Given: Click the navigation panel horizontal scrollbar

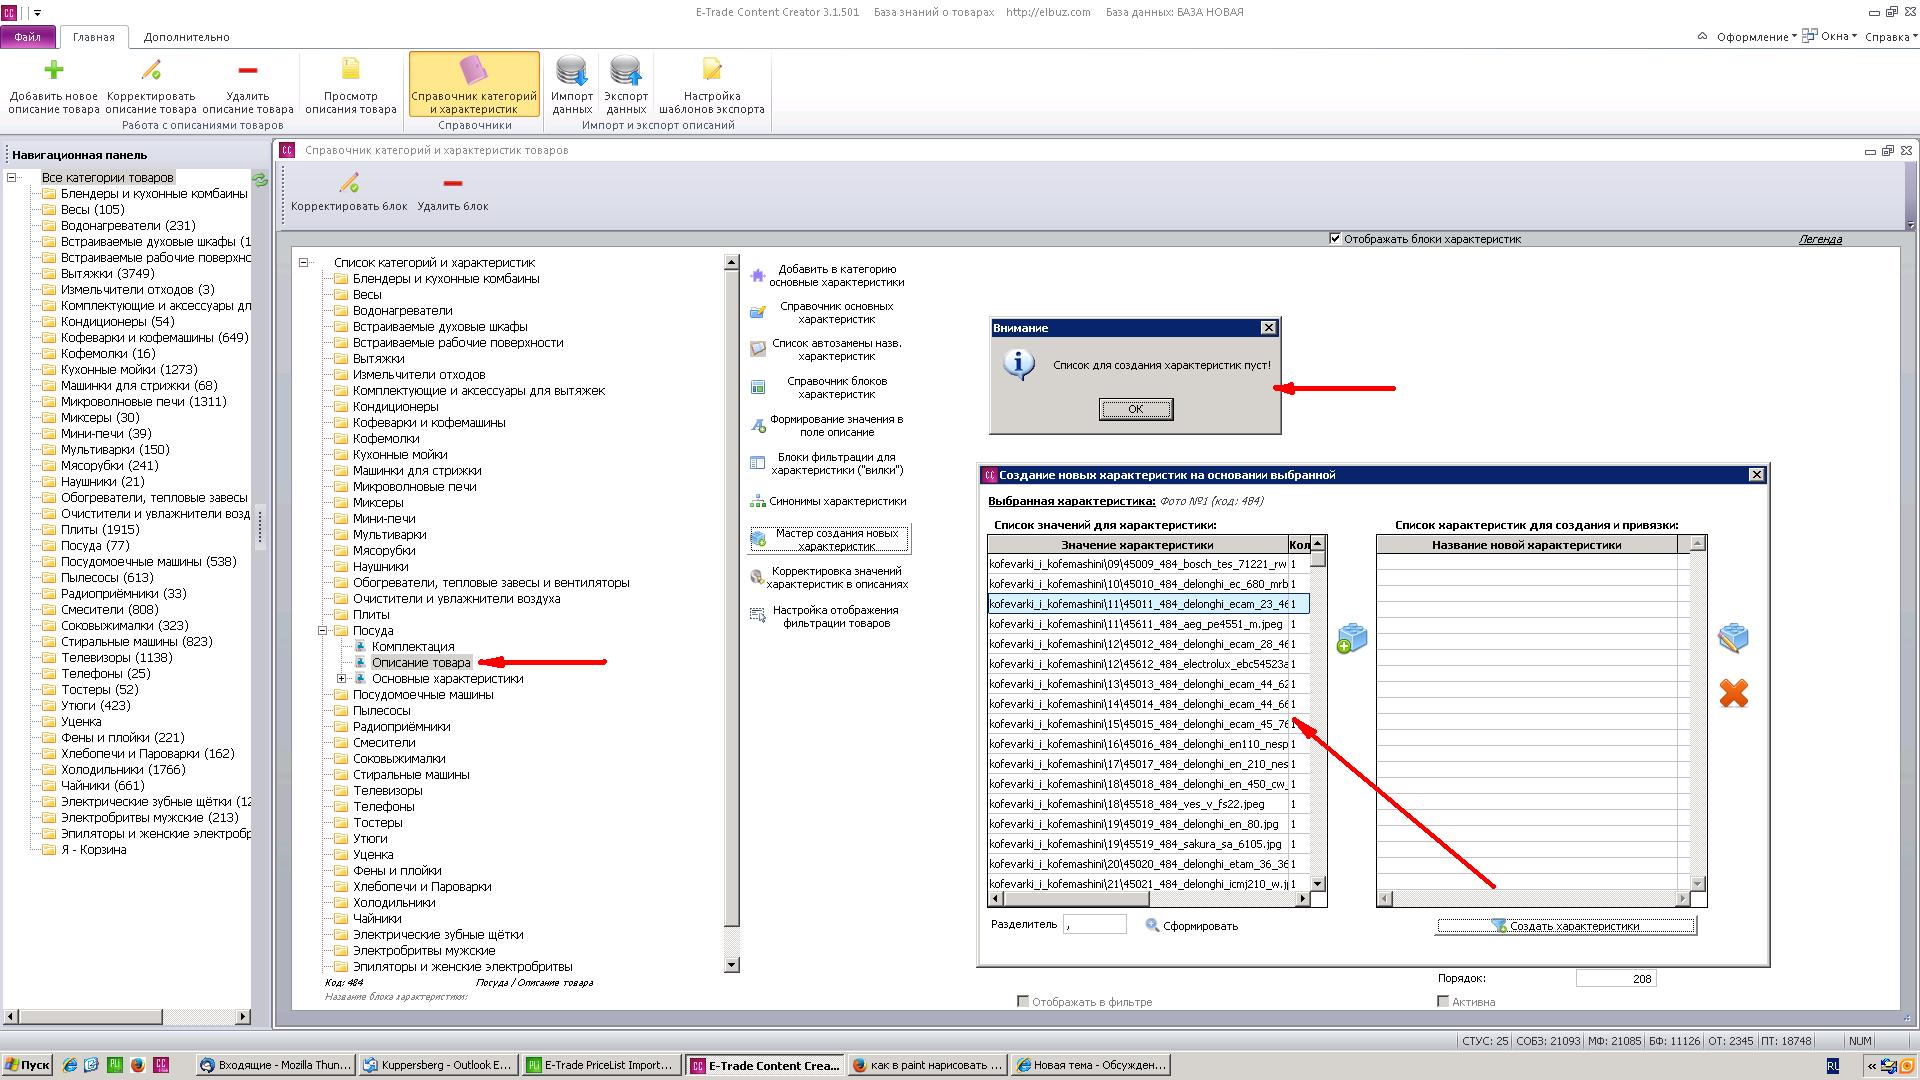Looking at the screenshot, I should click(x=127, y=1017).
